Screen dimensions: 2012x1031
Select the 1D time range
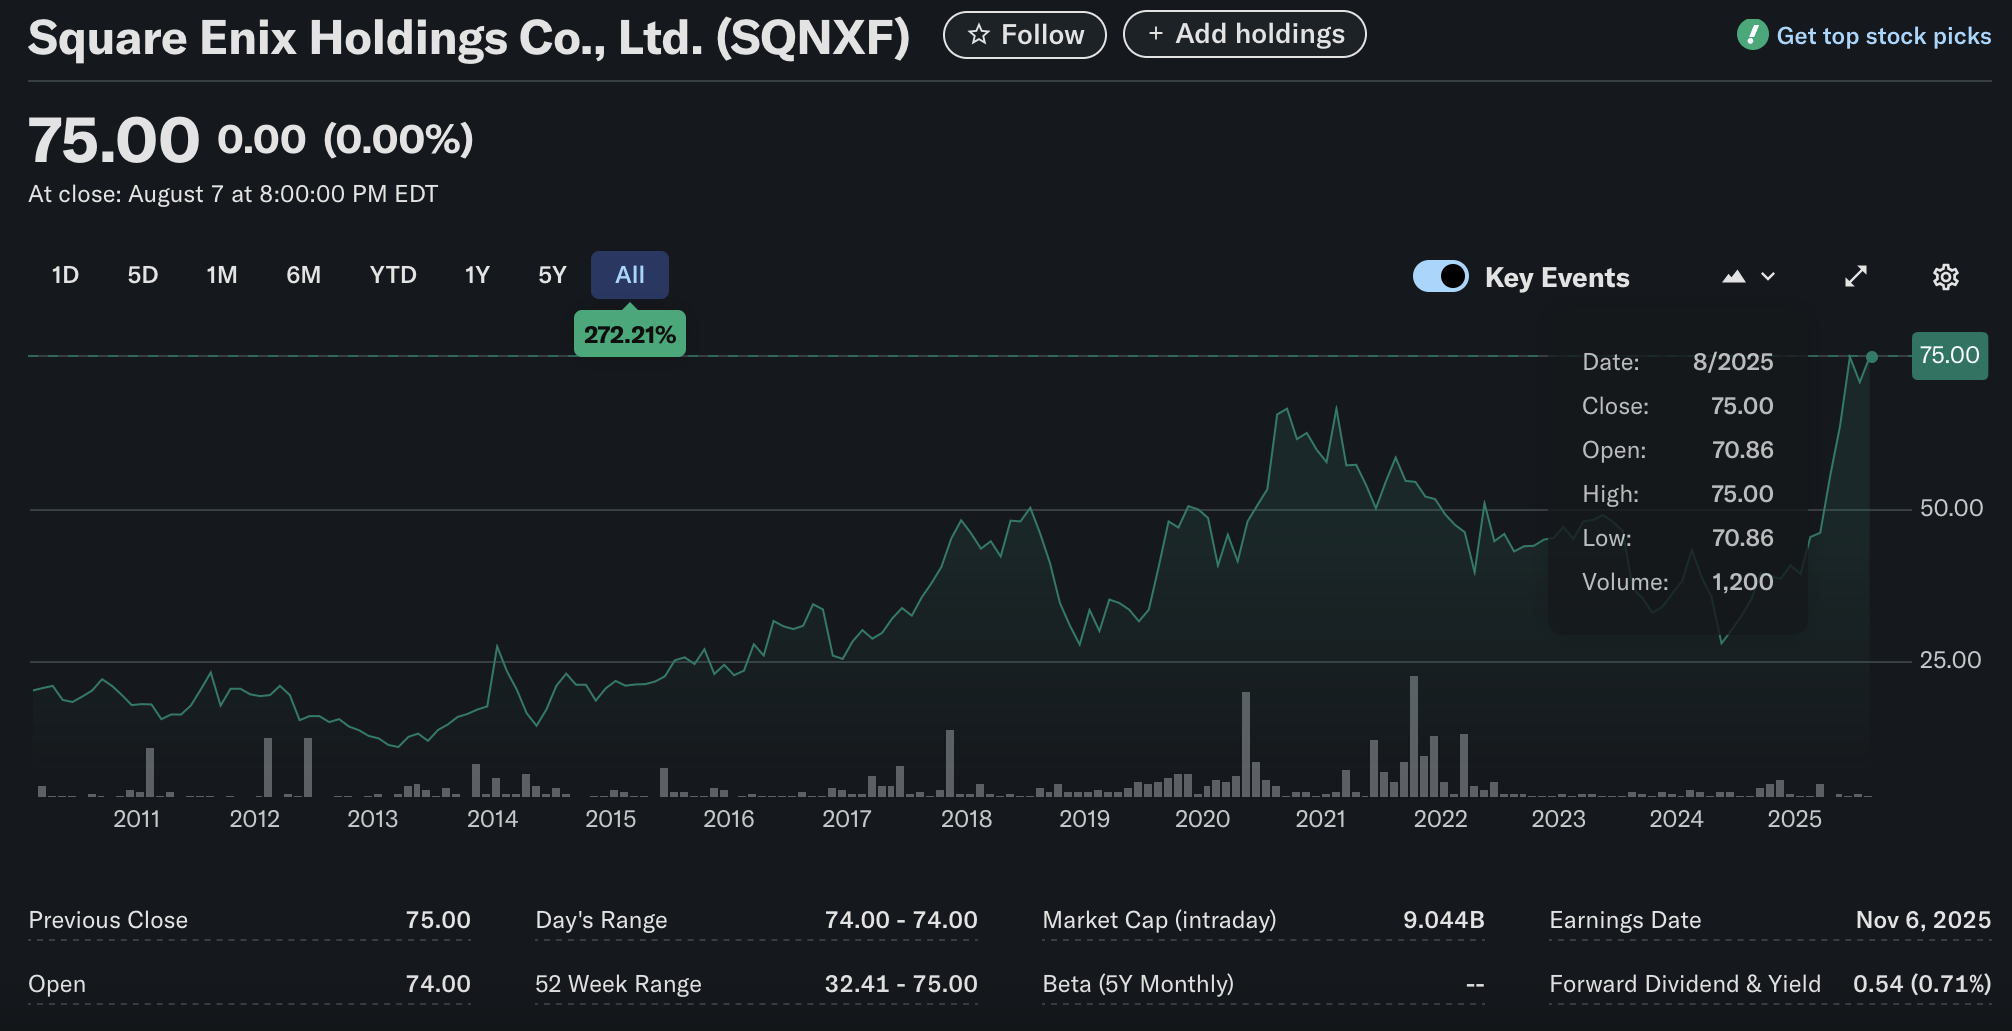point(65,275)
